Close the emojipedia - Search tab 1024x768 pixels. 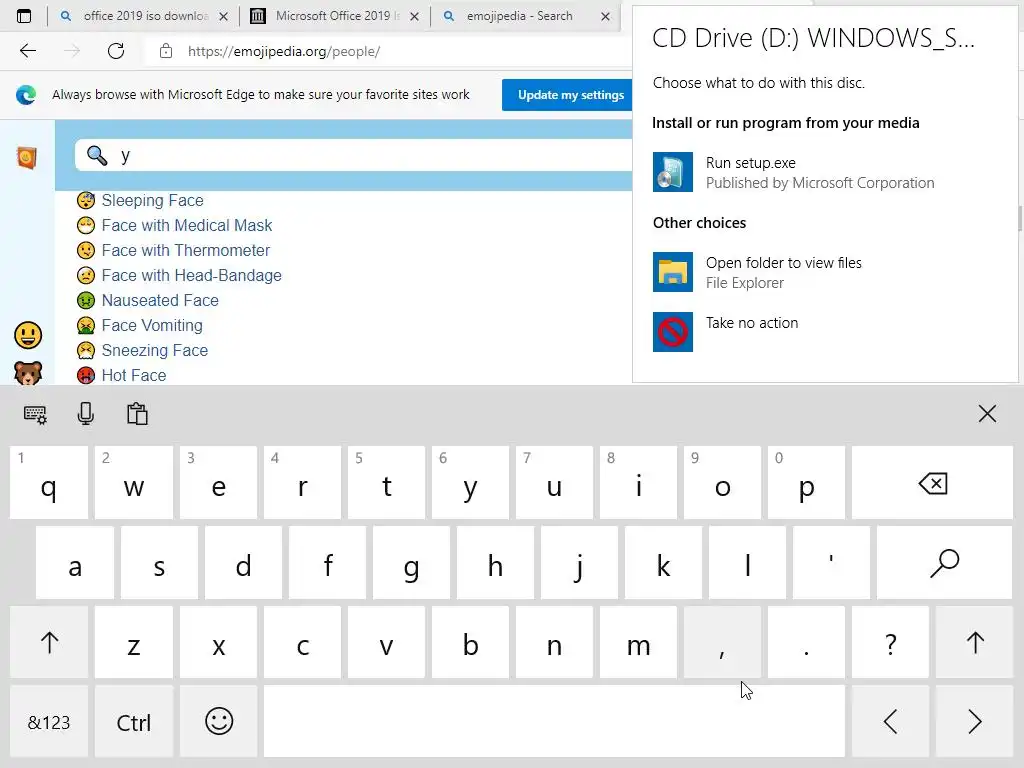[605, 17]
